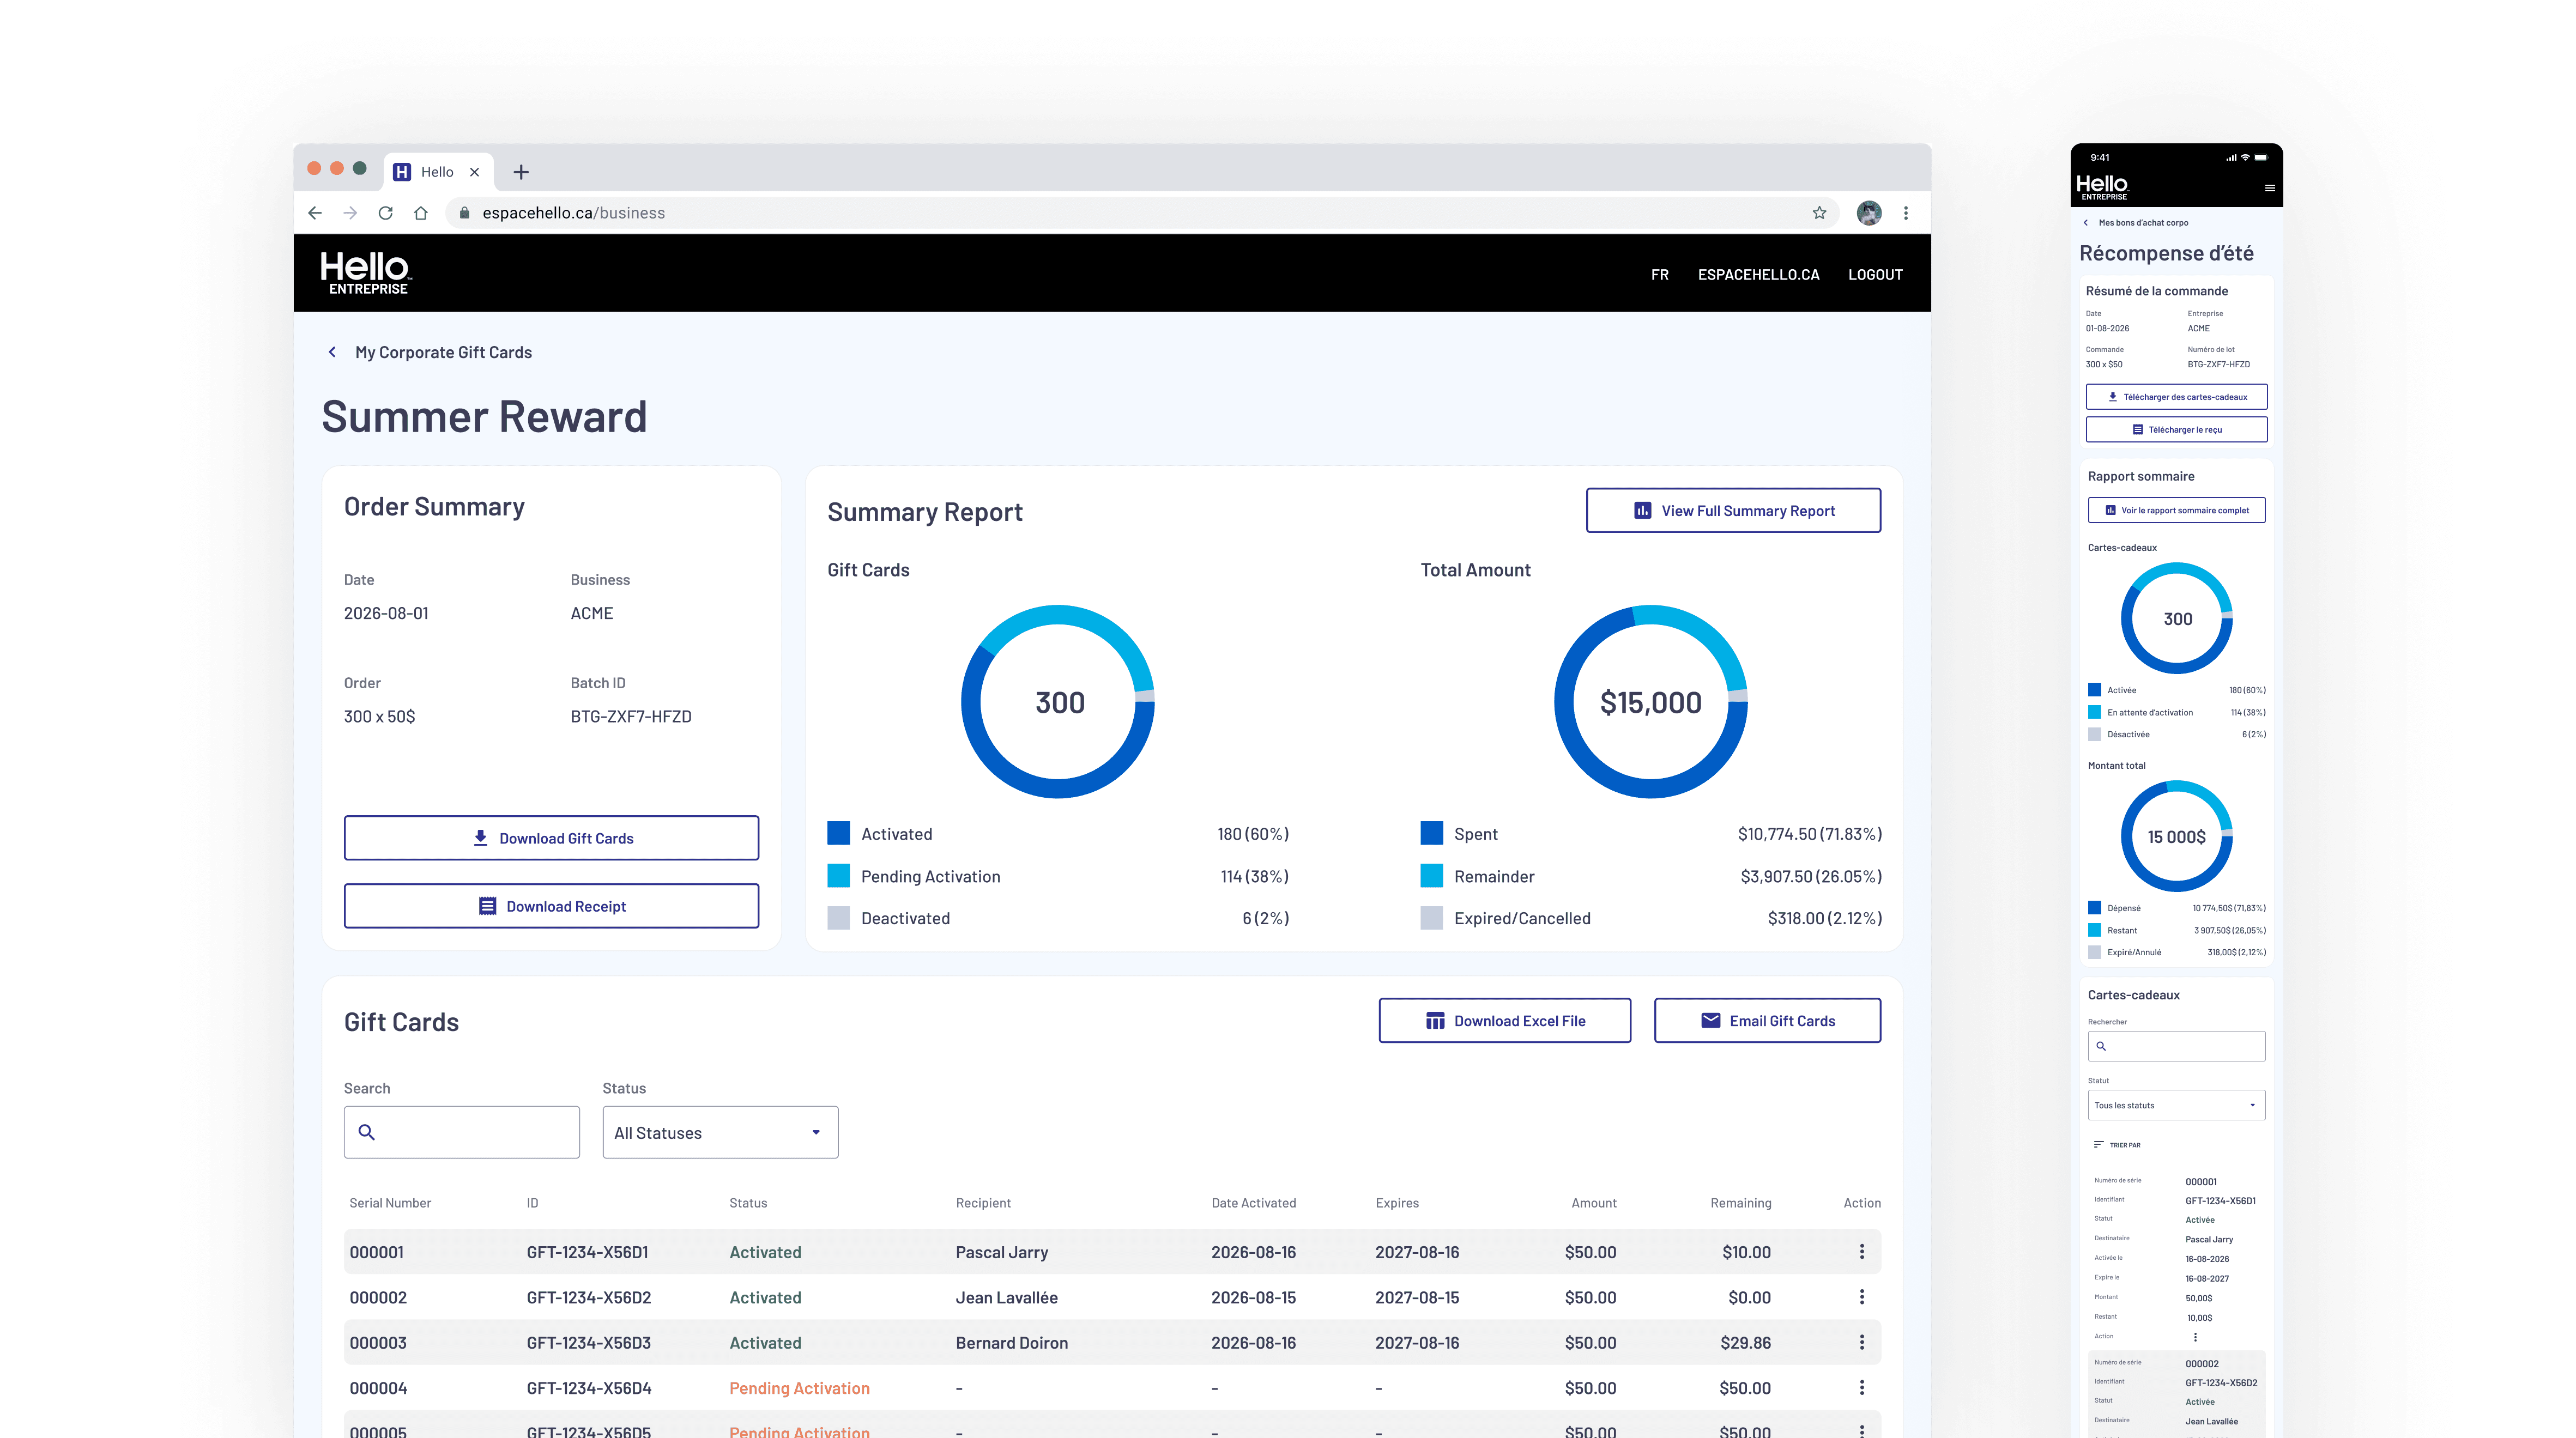Open the browser three-dot menu
2576x1438 pixels.
pos(1906,213)
